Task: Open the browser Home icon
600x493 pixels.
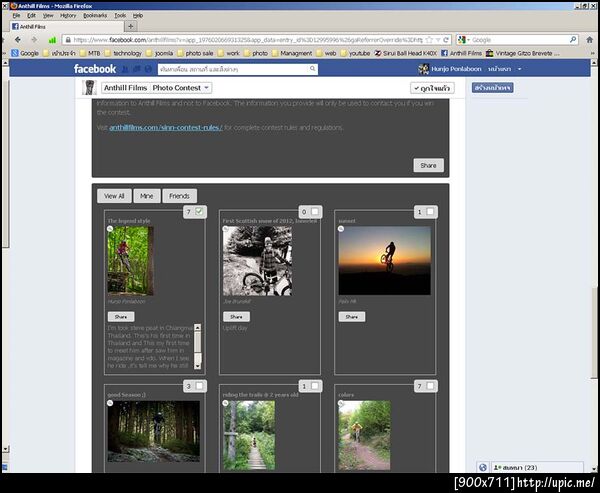Action: (x=590, y=39)
